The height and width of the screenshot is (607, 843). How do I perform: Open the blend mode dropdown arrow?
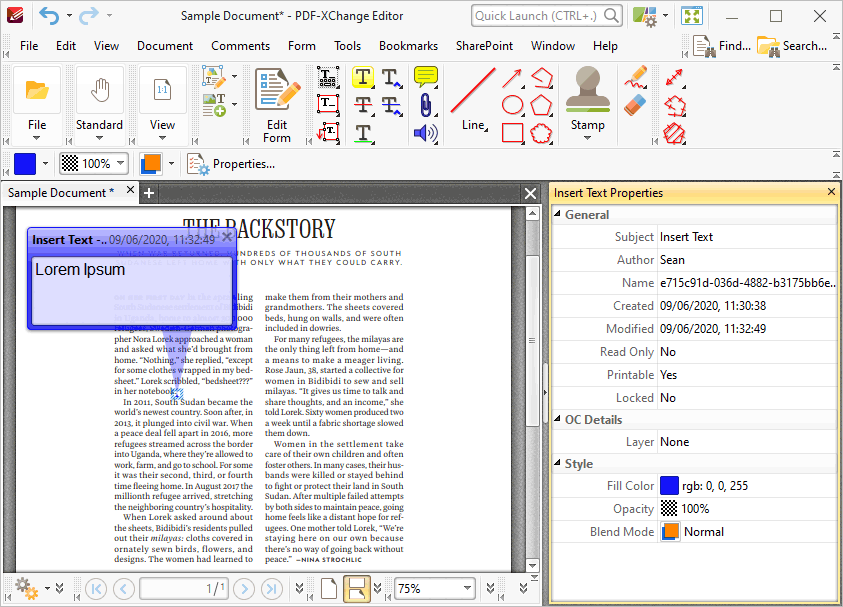tap(171, 163)
